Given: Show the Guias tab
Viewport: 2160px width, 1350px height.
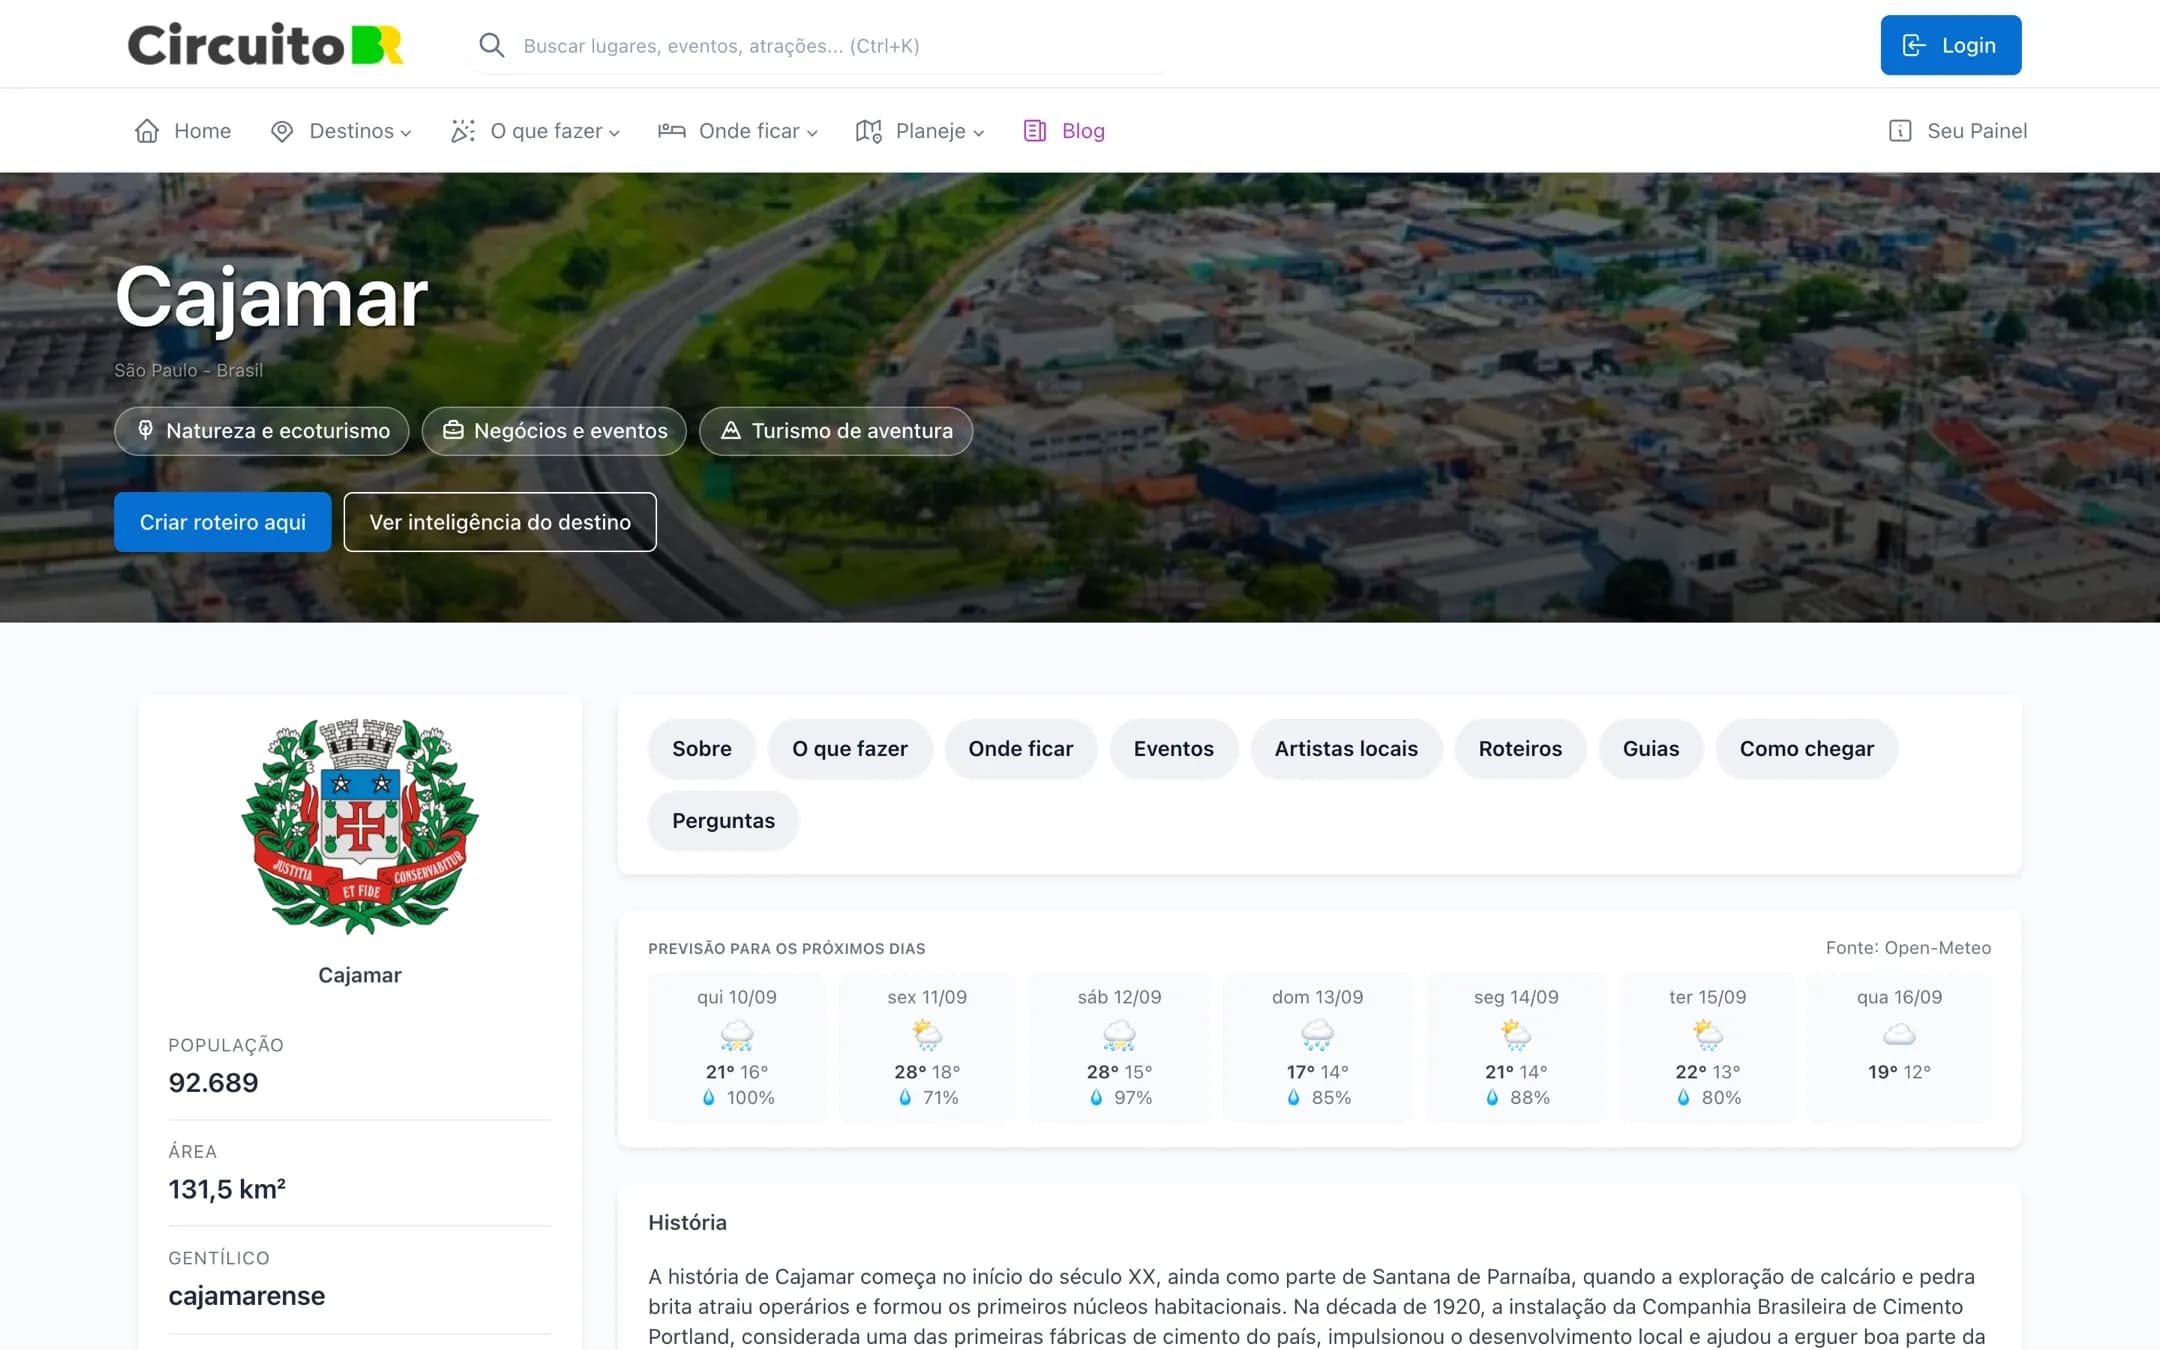Looking at the screenshot, I should tap(1651, 749).
